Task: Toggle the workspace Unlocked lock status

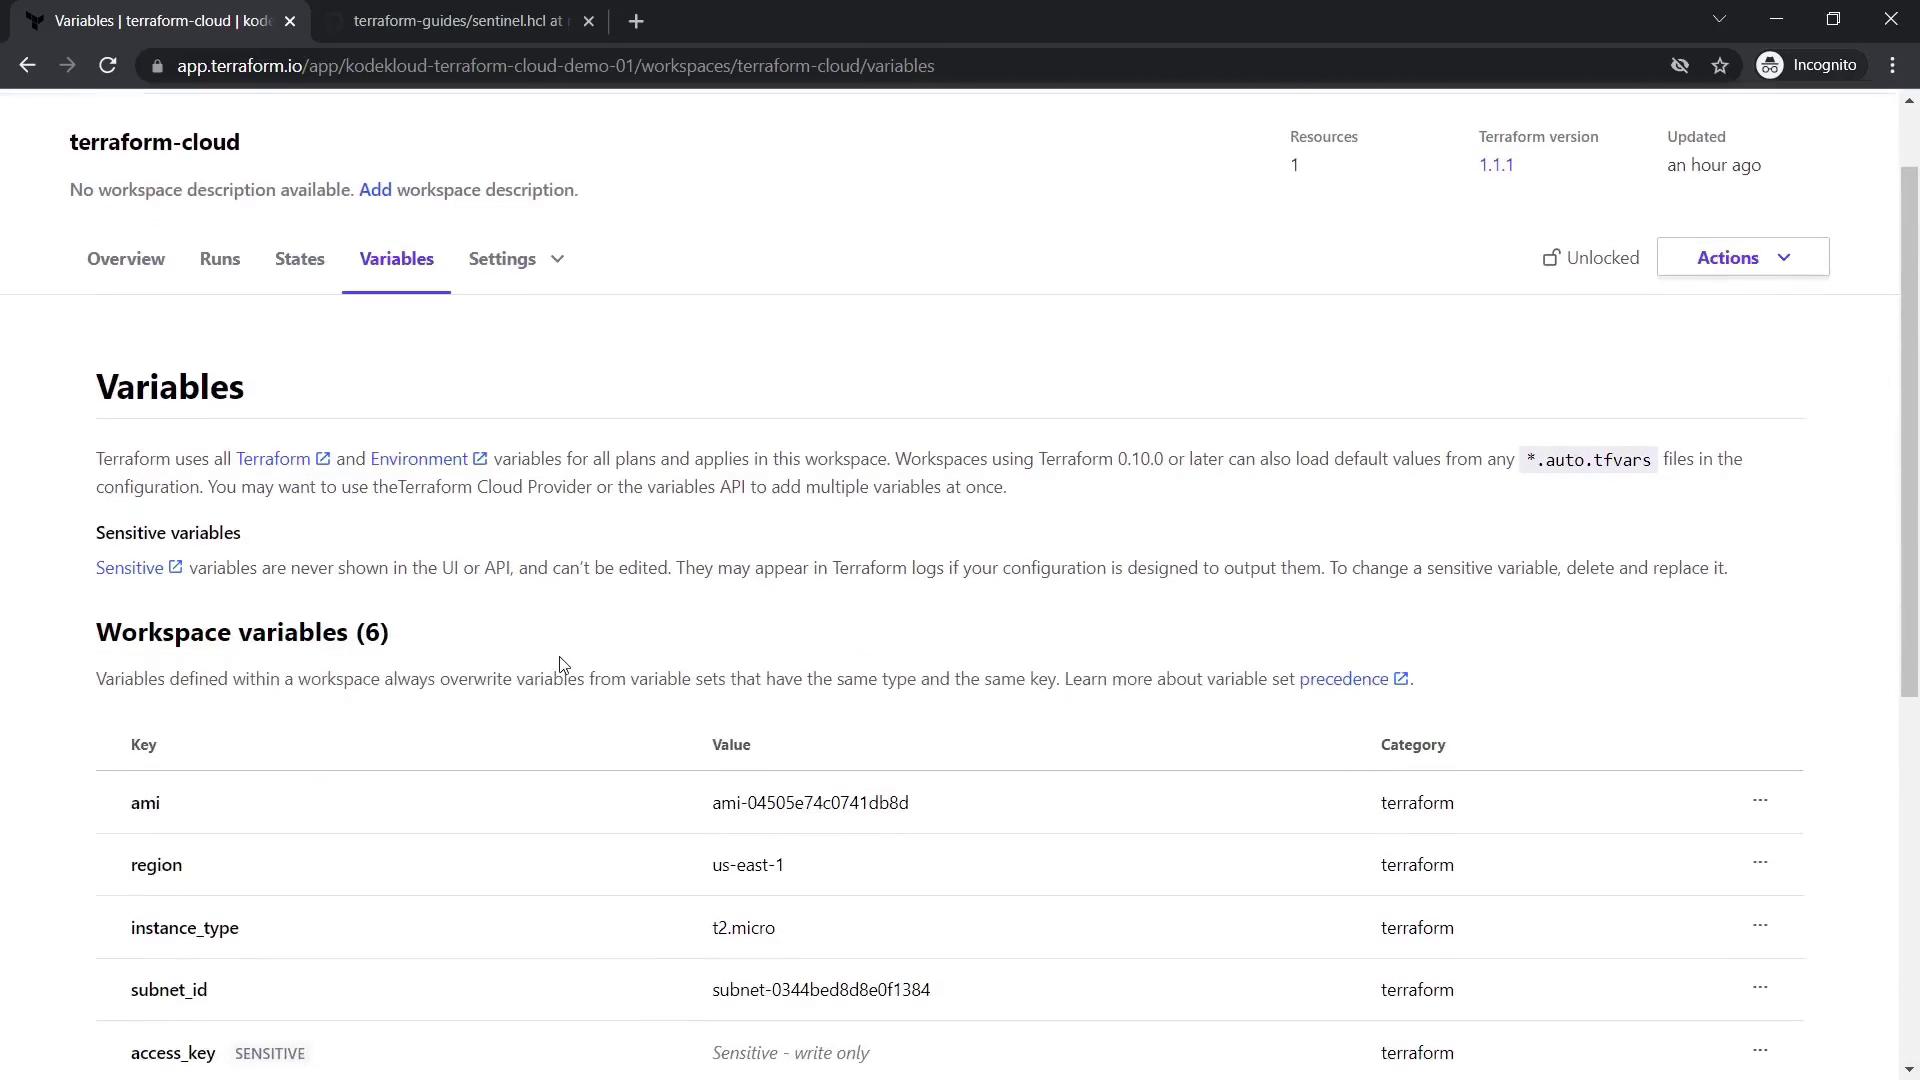Action: pyautogui.click(x=1591, y=258)
